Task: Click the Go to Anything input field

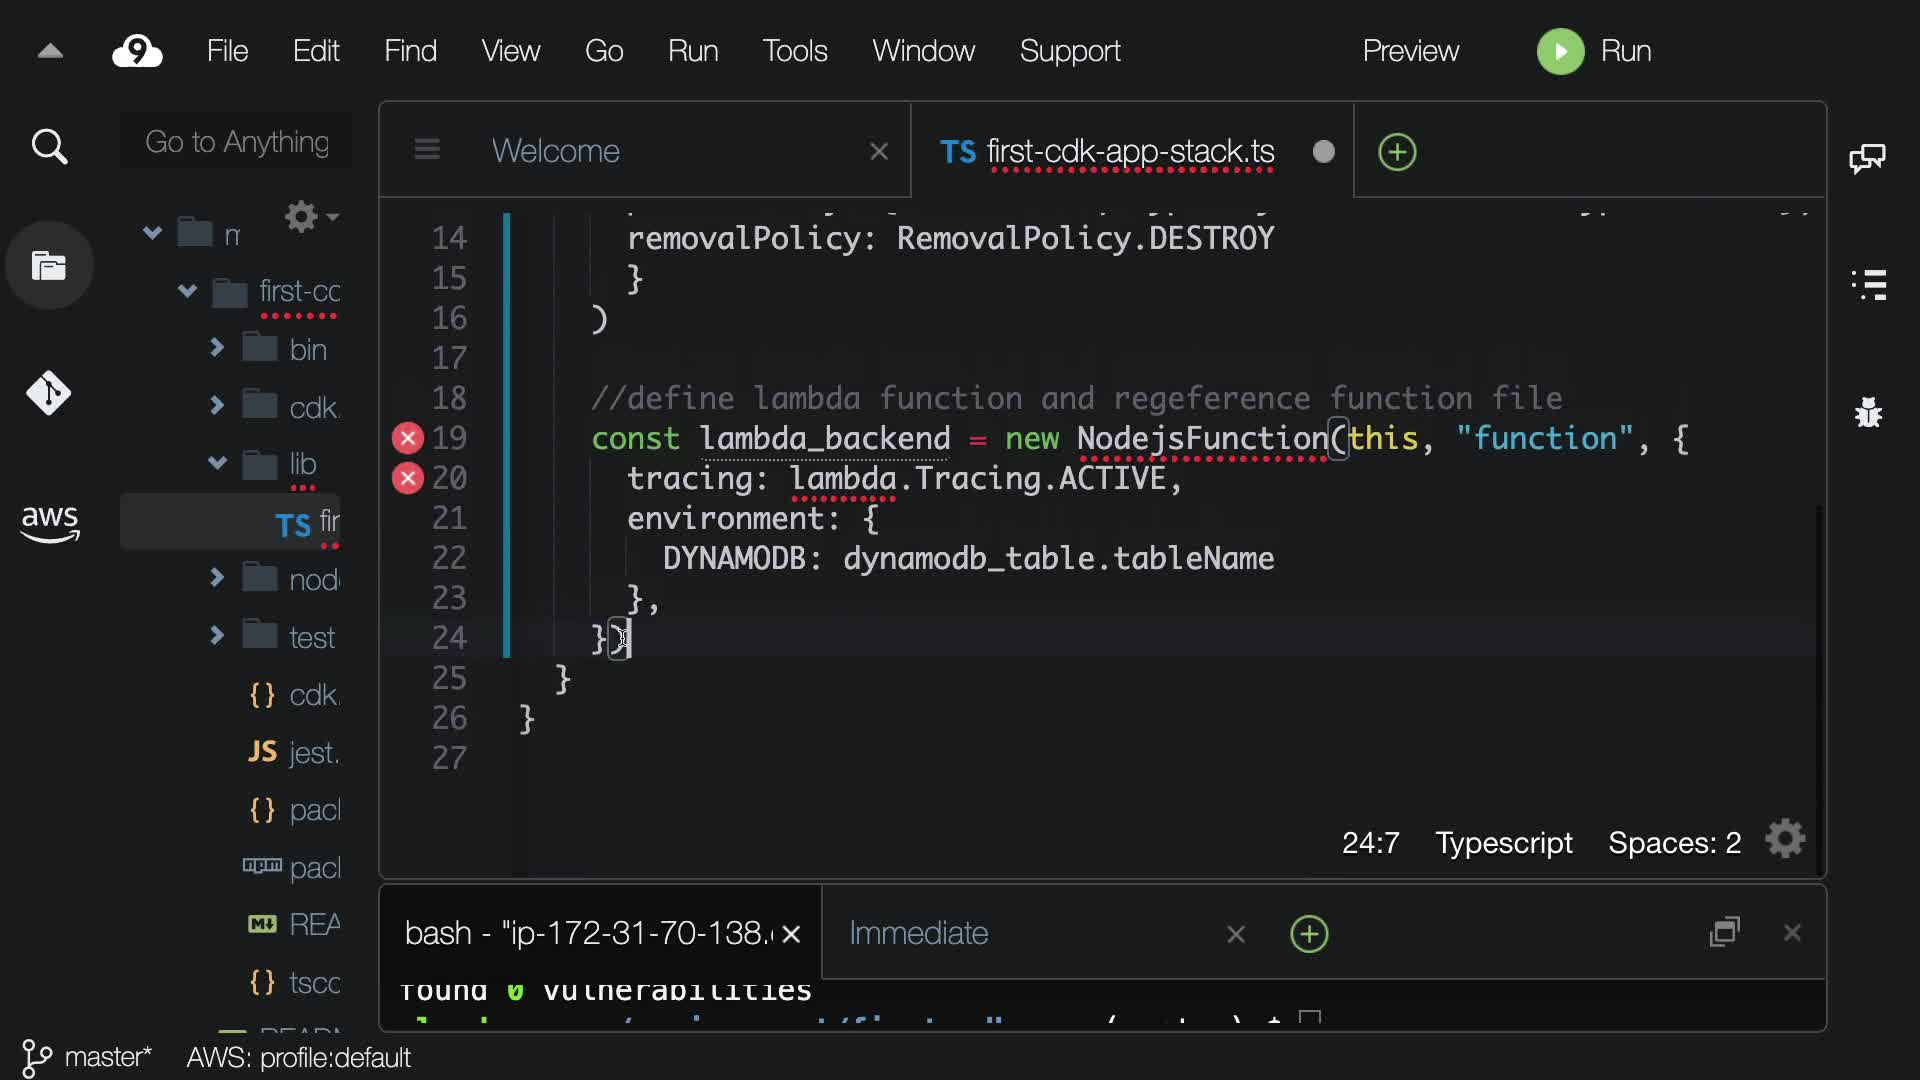Action: point(237,142)
